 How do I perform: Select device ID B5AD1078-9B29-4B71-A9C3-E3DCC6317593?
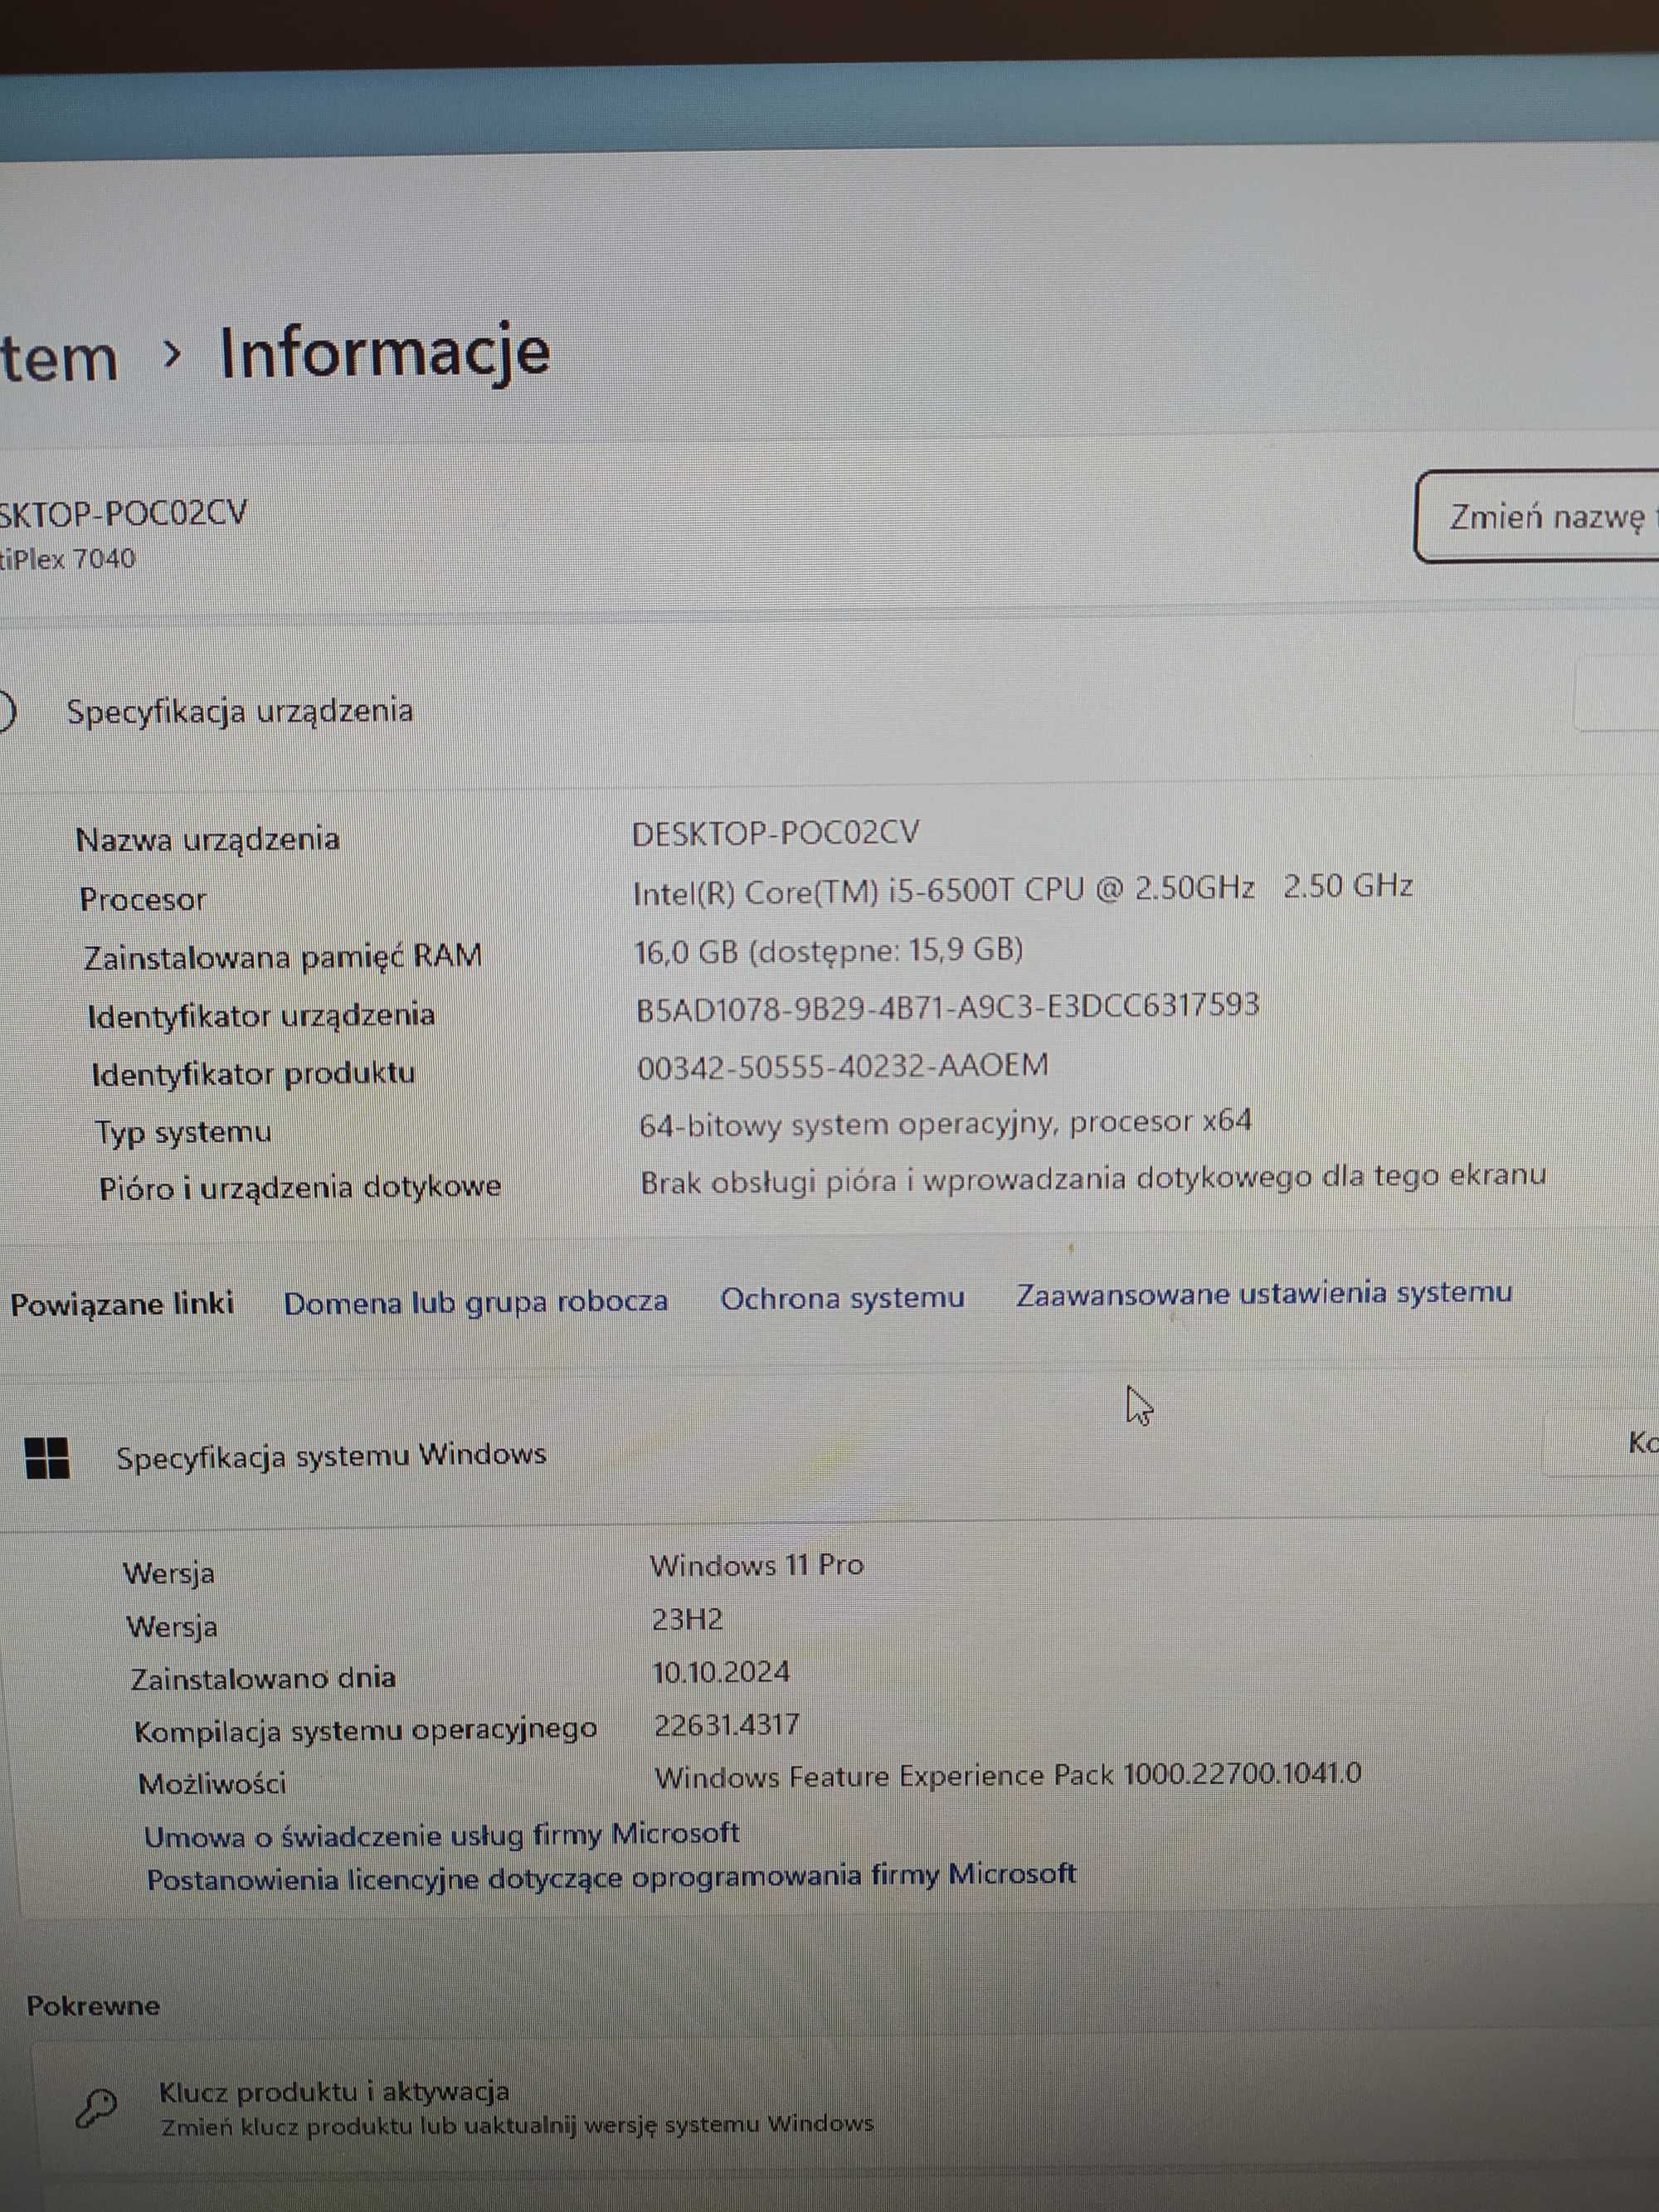[x=947, y=1007]
